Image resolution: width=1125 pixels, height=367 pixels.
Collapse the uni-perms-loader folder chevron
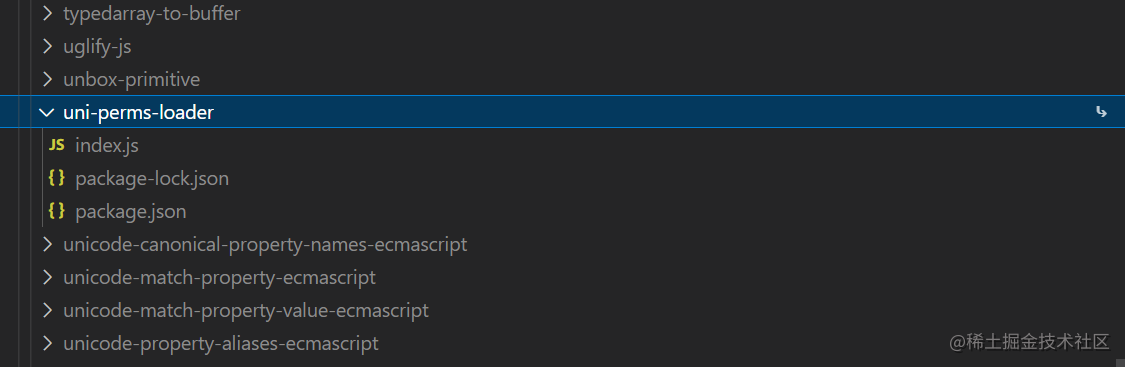click(x=47, y=113)
